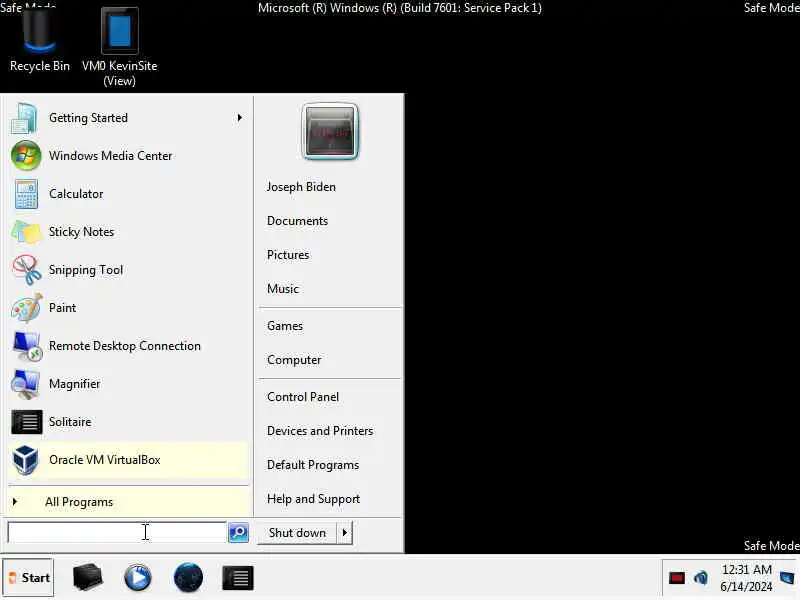Image resolution: width=800 pixels, height=600 pixels.
Task: Open Paint from the program list
Action: click(x=128, y=308)
